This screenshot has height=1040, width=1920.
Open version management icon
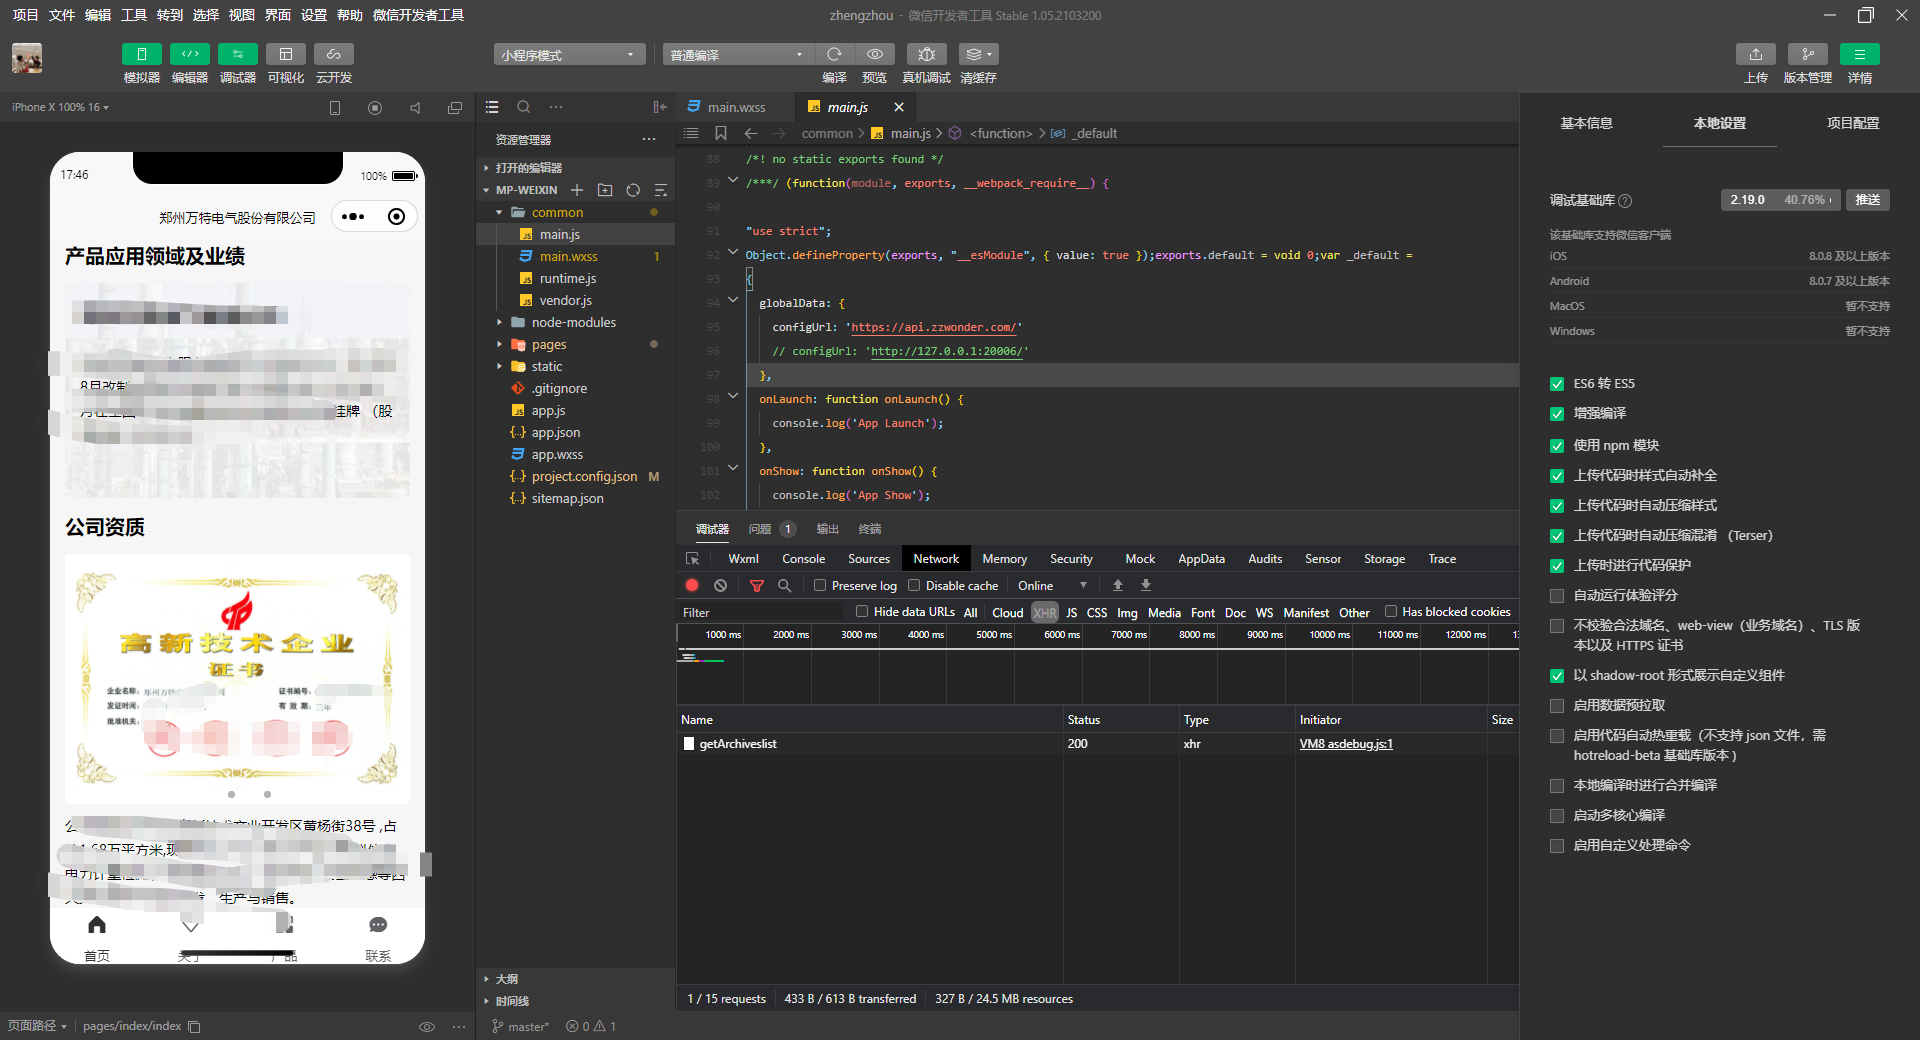[1807, 54]
